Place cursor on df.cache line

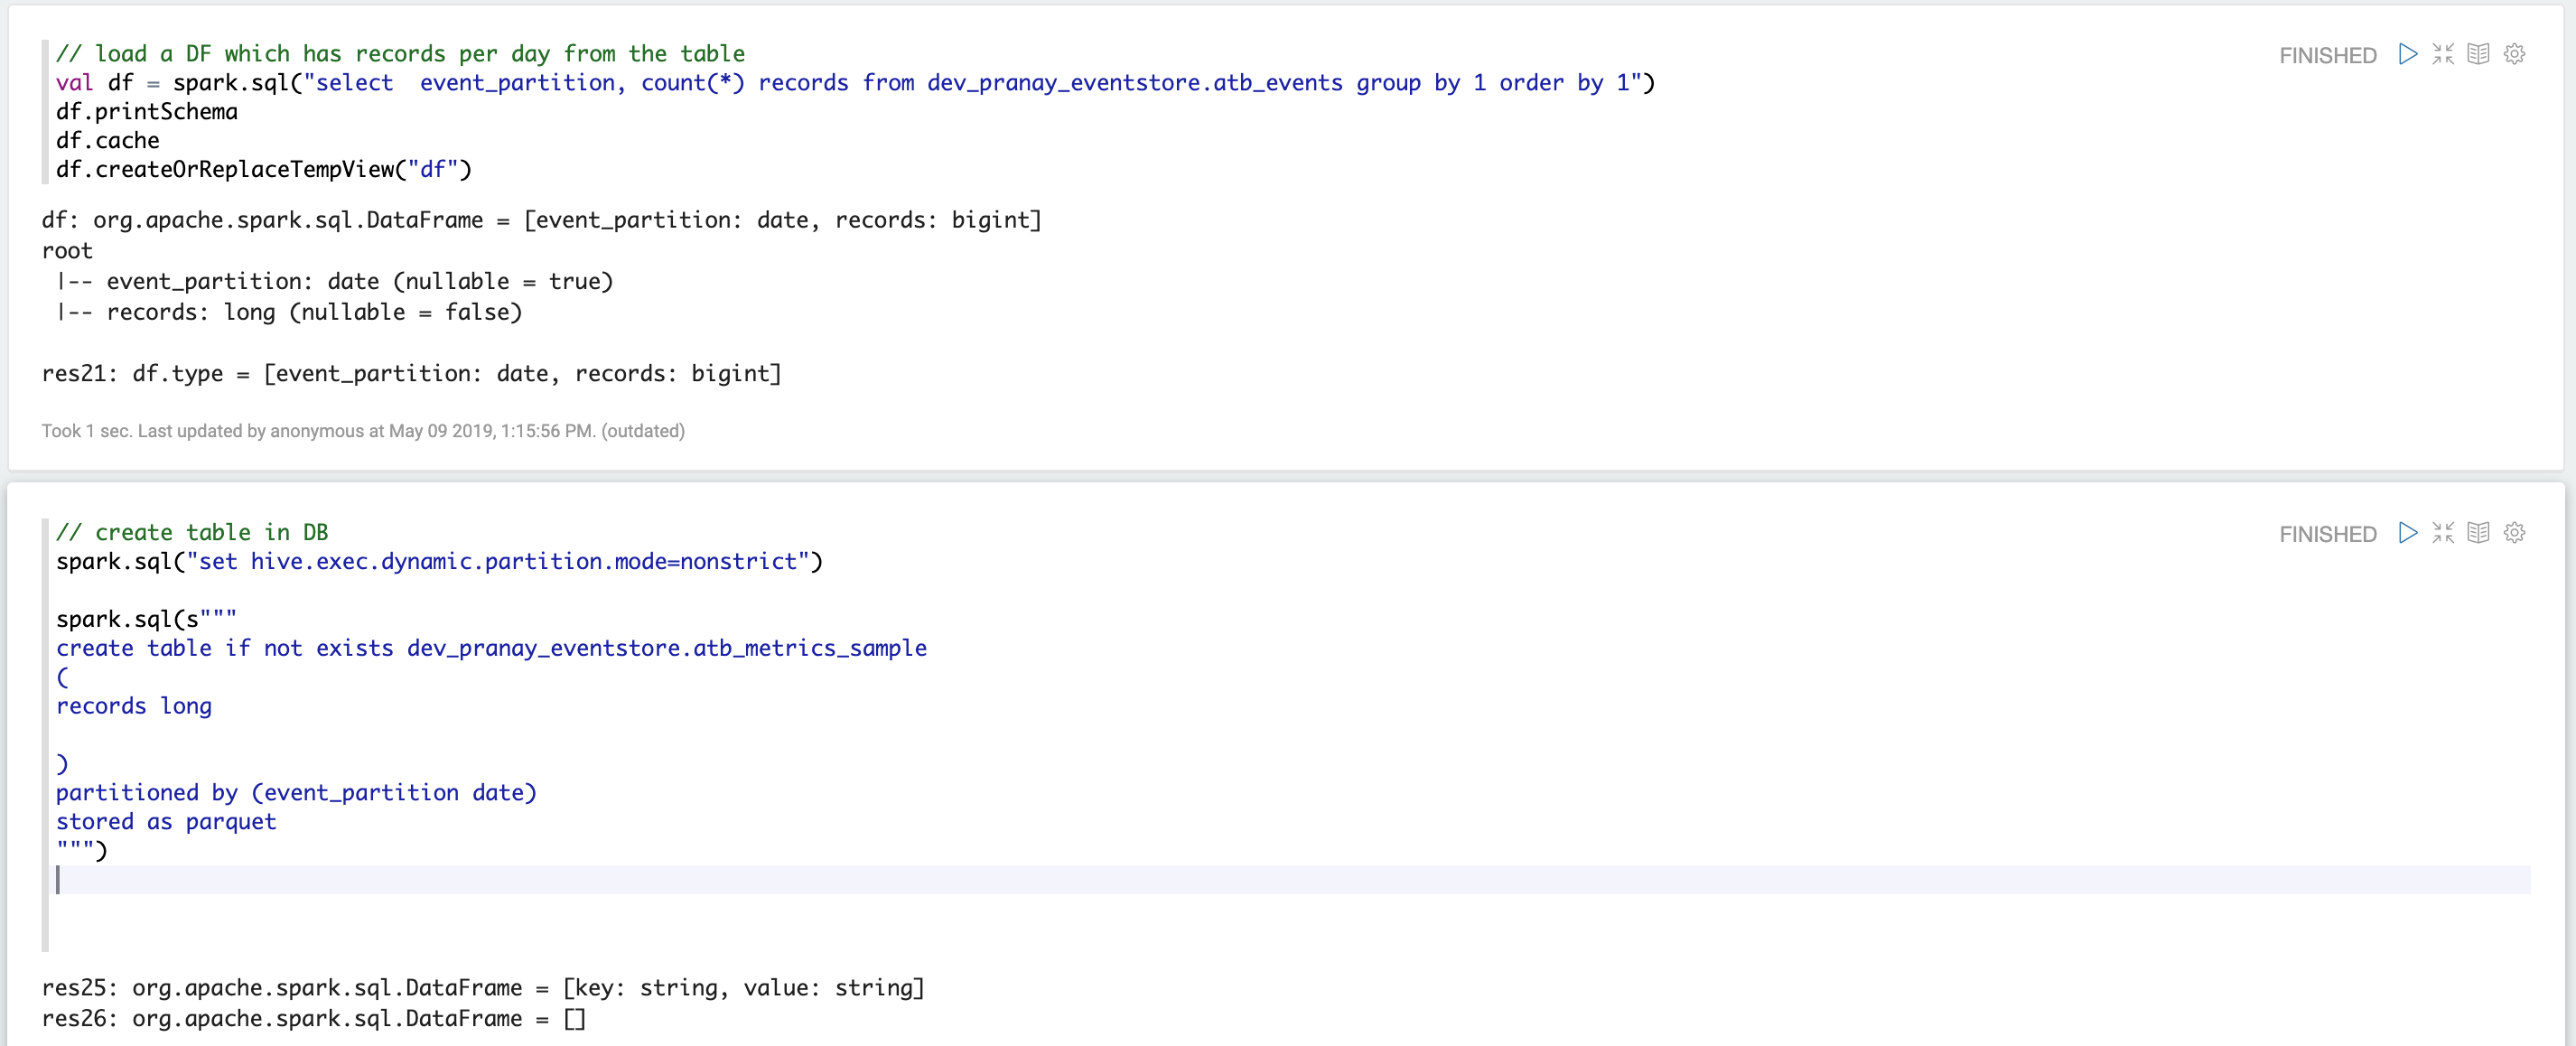click(108, 141)
